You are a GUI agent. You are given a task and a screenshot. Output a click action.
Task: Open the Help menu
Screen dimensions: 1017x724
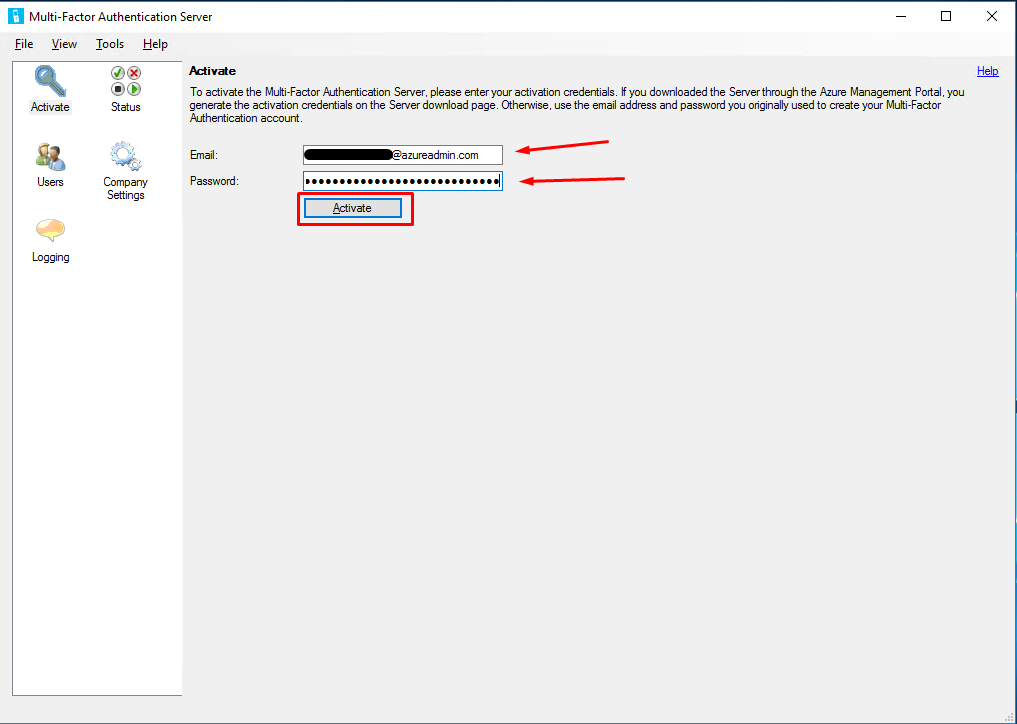click(x=156, y=44)
